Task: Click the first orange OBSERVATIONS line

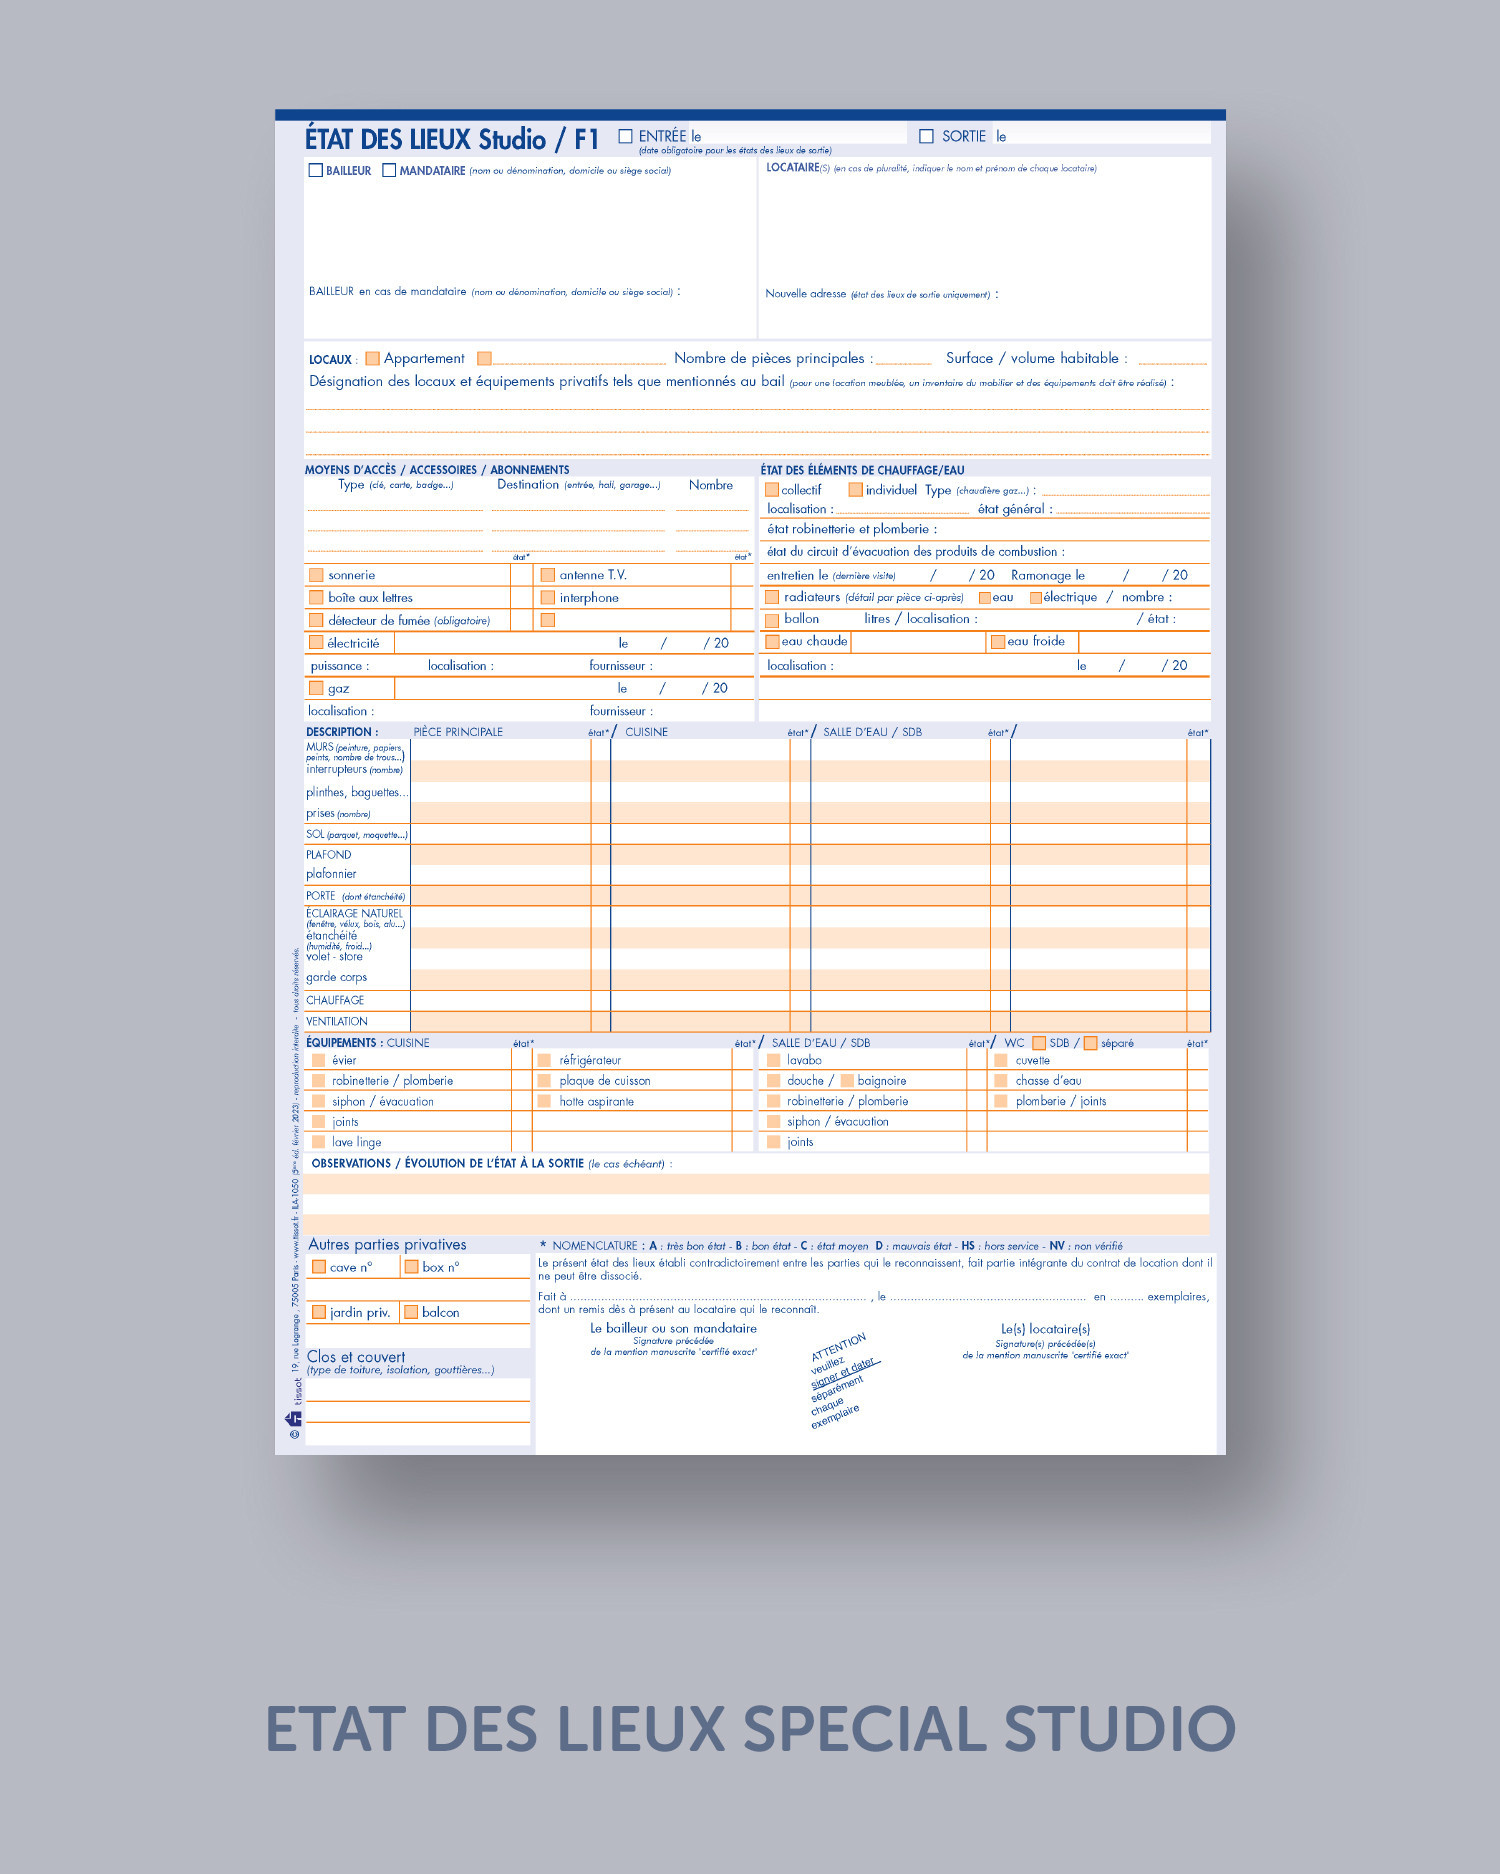Action: (757, 1184)
